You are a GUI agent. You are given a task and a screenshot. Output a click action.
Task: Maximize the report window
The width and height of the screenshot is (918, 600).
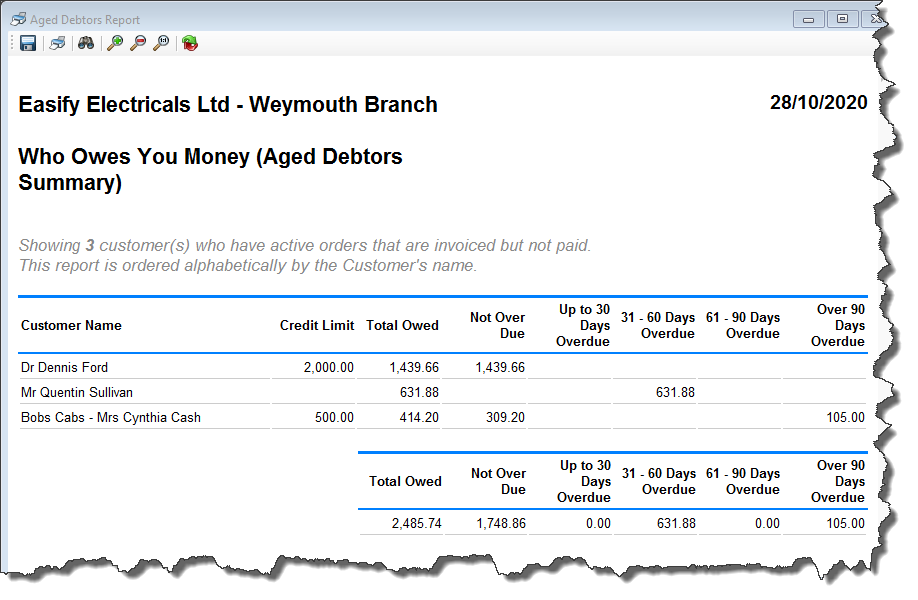pyautogui.click(x=841, y=18)
